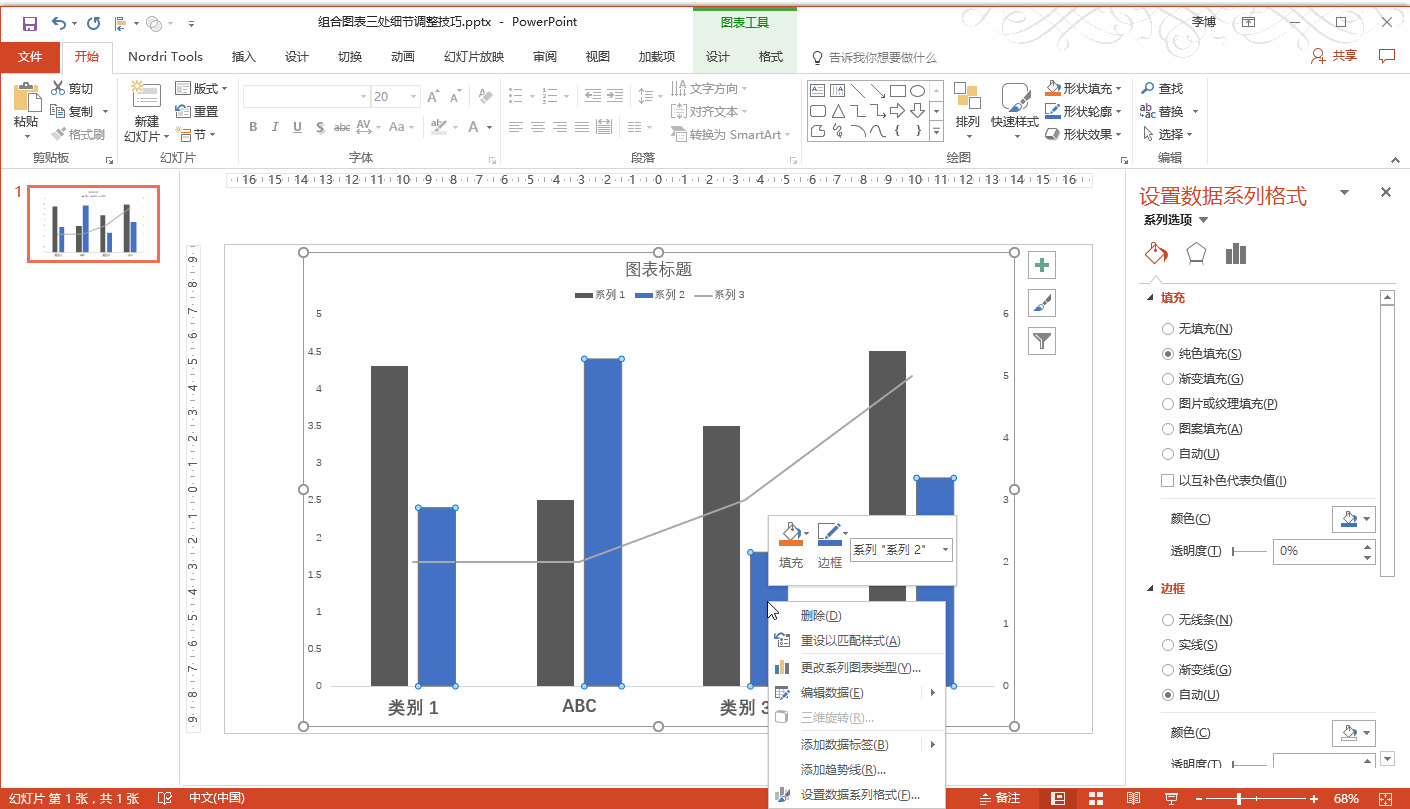
Task: Switch to slide sorter view
Action: [x=1096, y=798]
